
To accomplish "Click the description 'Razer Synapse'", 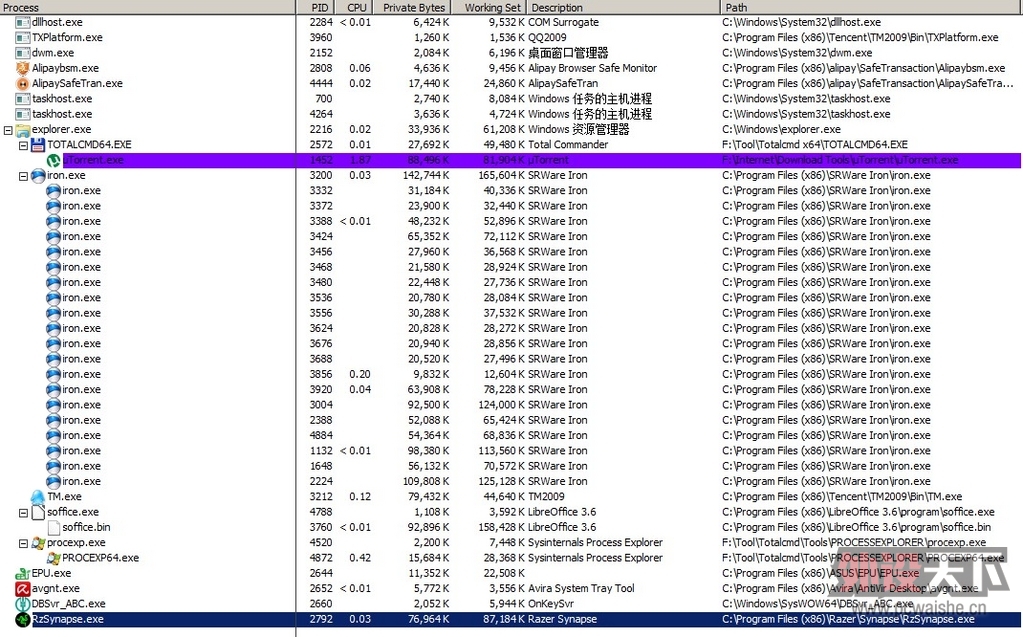I will [562, 619].
